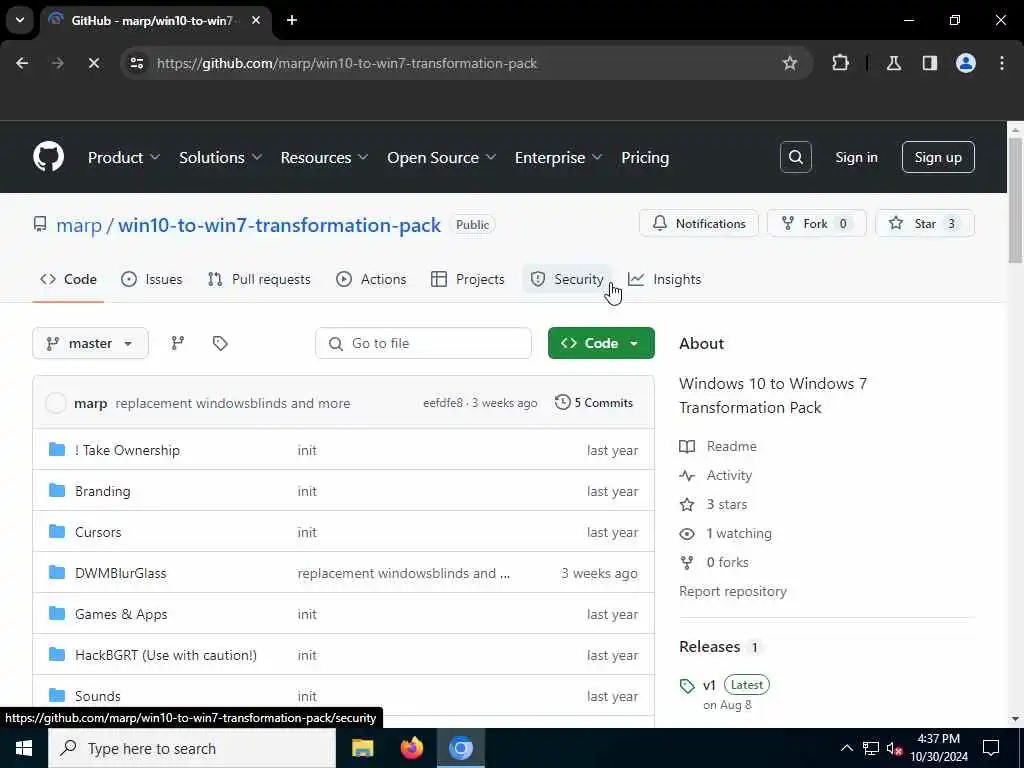Open the Chrome extensions puzzle icon
Viewport: 1024px width, 768px height.
(840, 63)
